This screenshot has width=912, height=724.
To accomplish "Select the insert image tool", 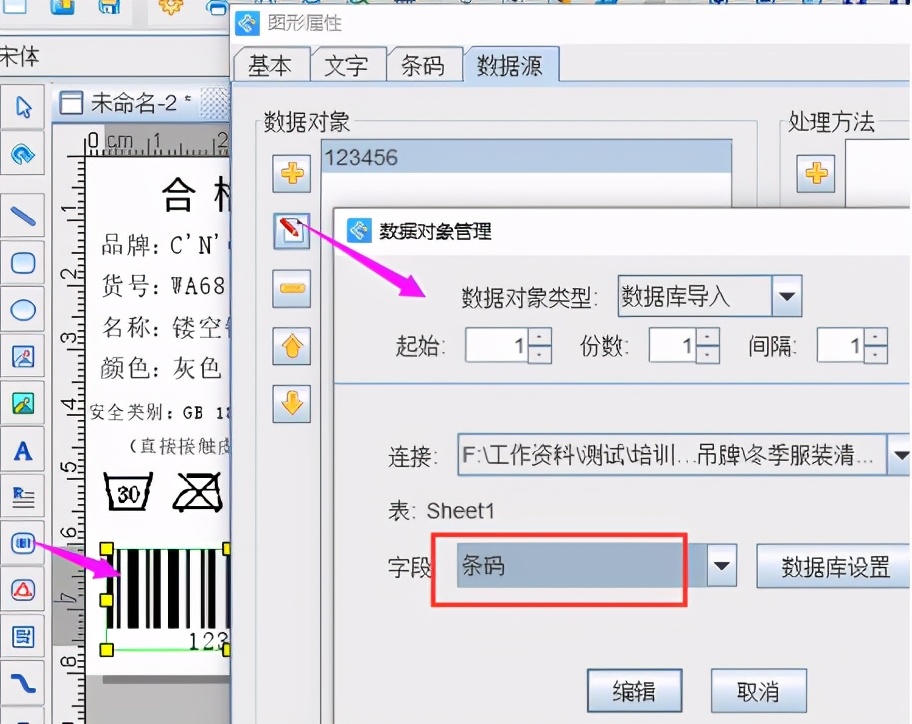I will click(23, 358).
